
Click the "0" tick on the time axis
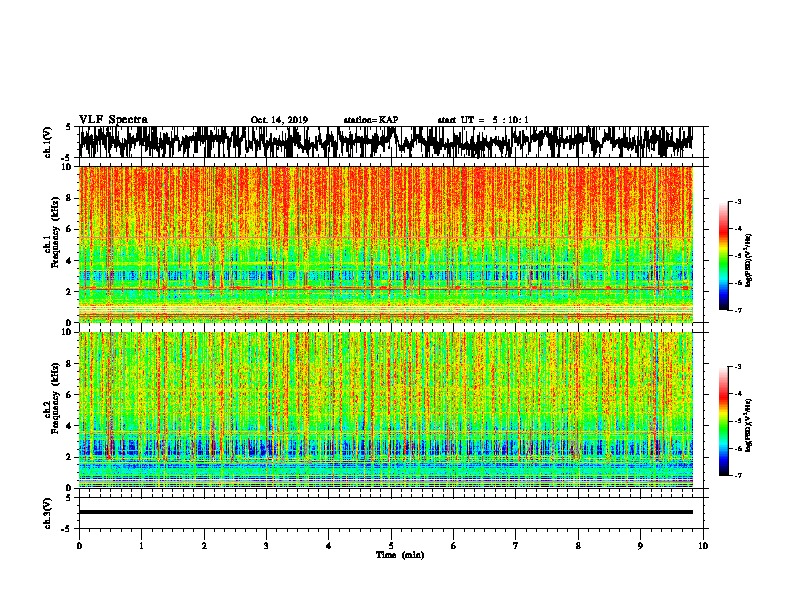79,546
